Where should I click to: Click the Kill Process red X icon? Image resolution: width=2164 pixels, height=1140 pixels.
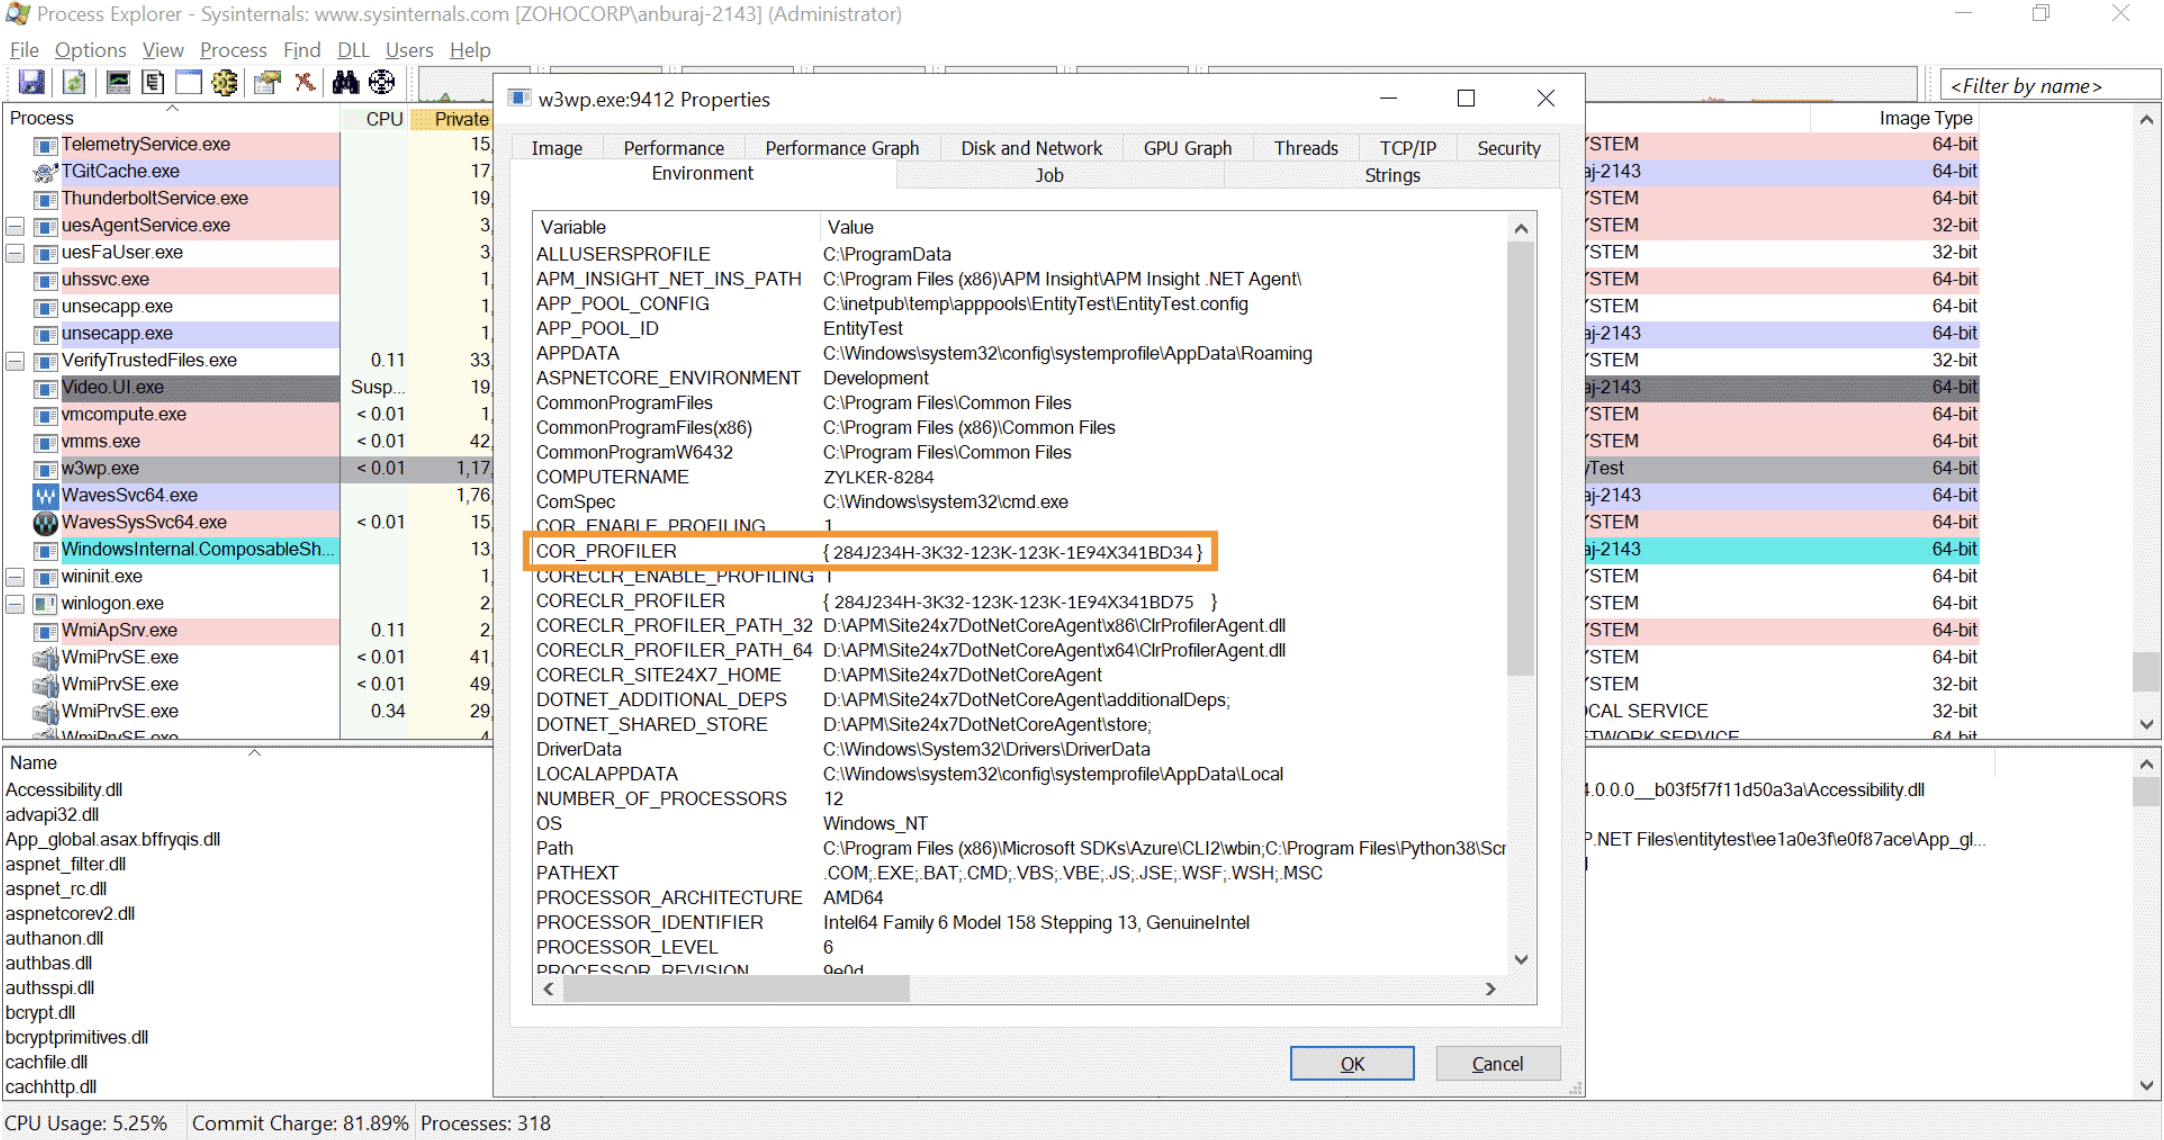(305, 83)
